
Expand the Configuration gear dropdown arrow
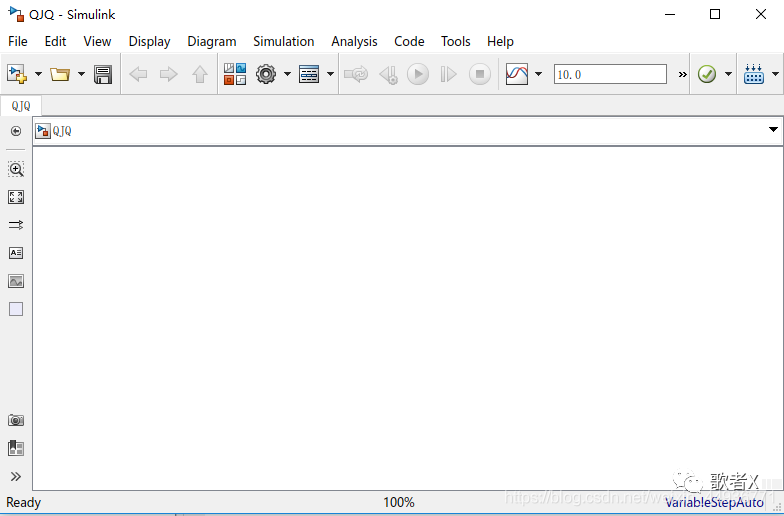point(287,74)
